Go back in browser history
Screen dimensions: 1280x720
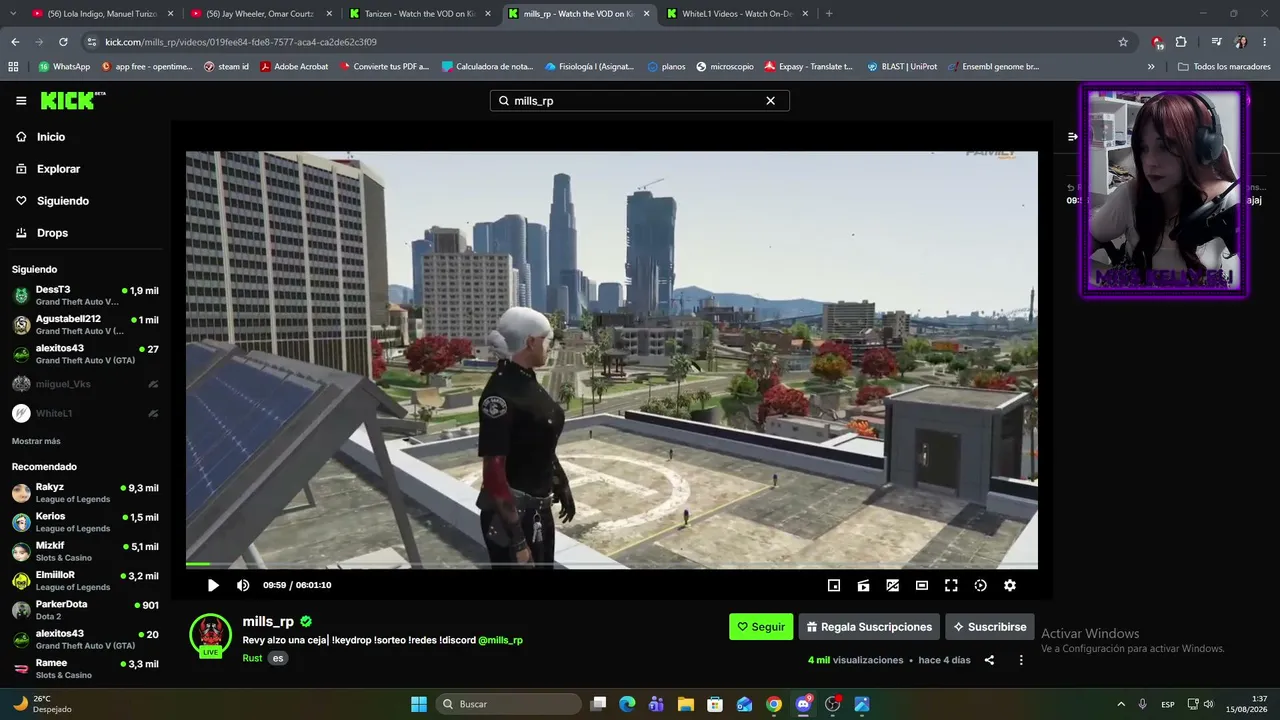tap(15, 42)
